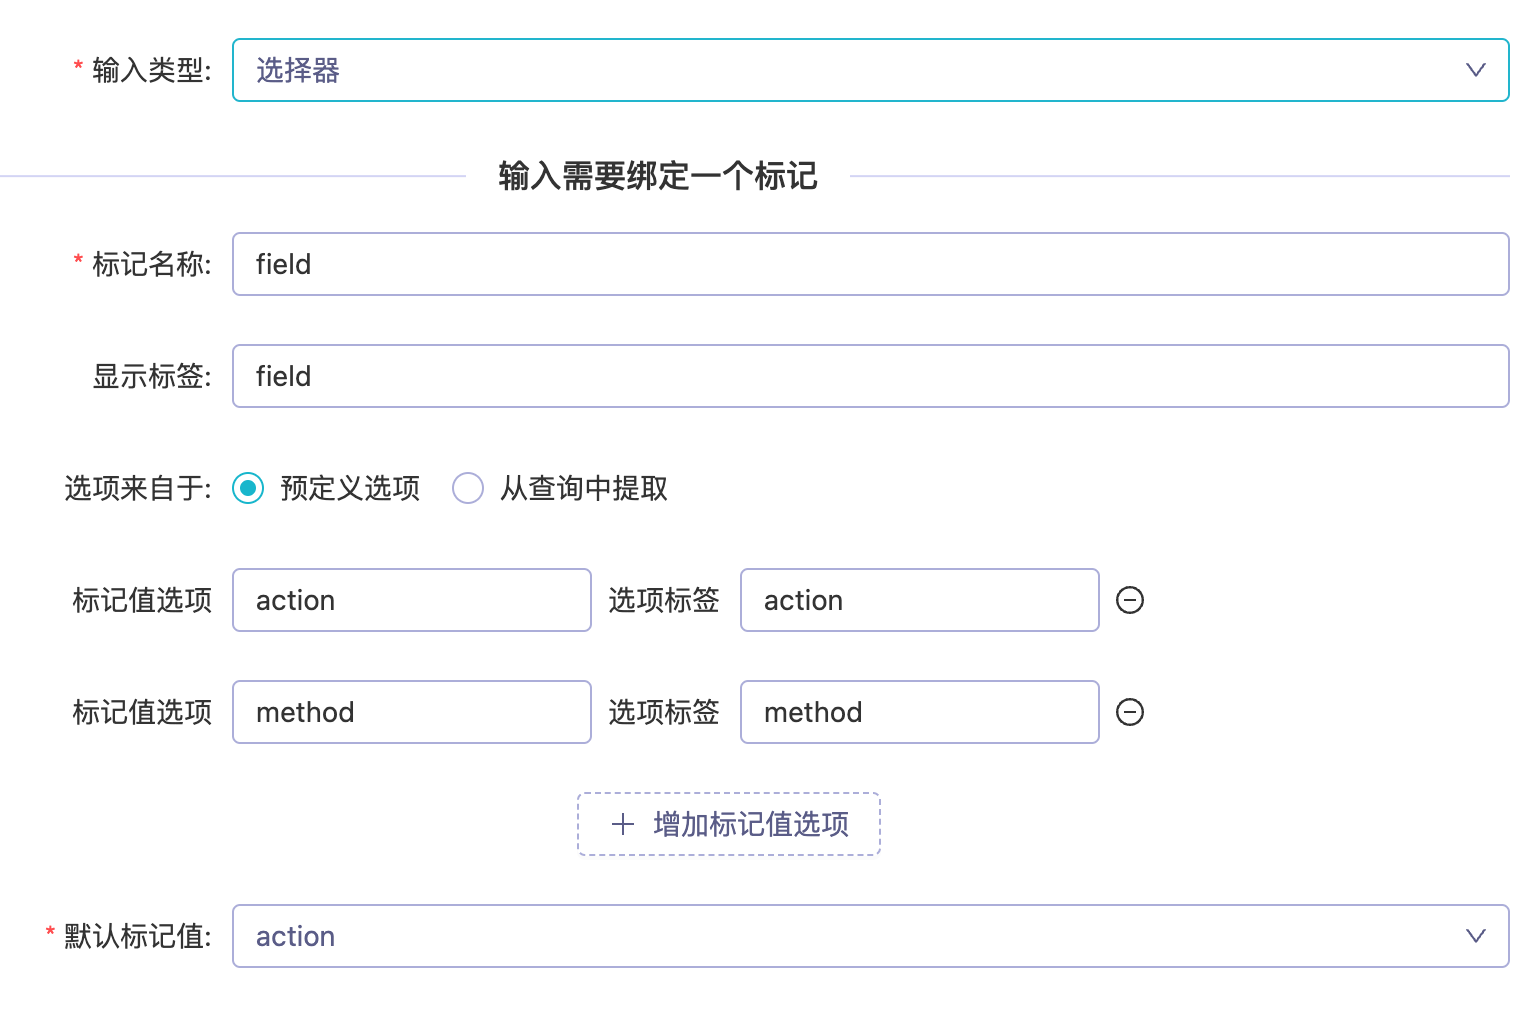Select the 从查询中提取 radio button
Image resolution: width=1538 pixels, height=1022 pixels.
tap(468, 488)
